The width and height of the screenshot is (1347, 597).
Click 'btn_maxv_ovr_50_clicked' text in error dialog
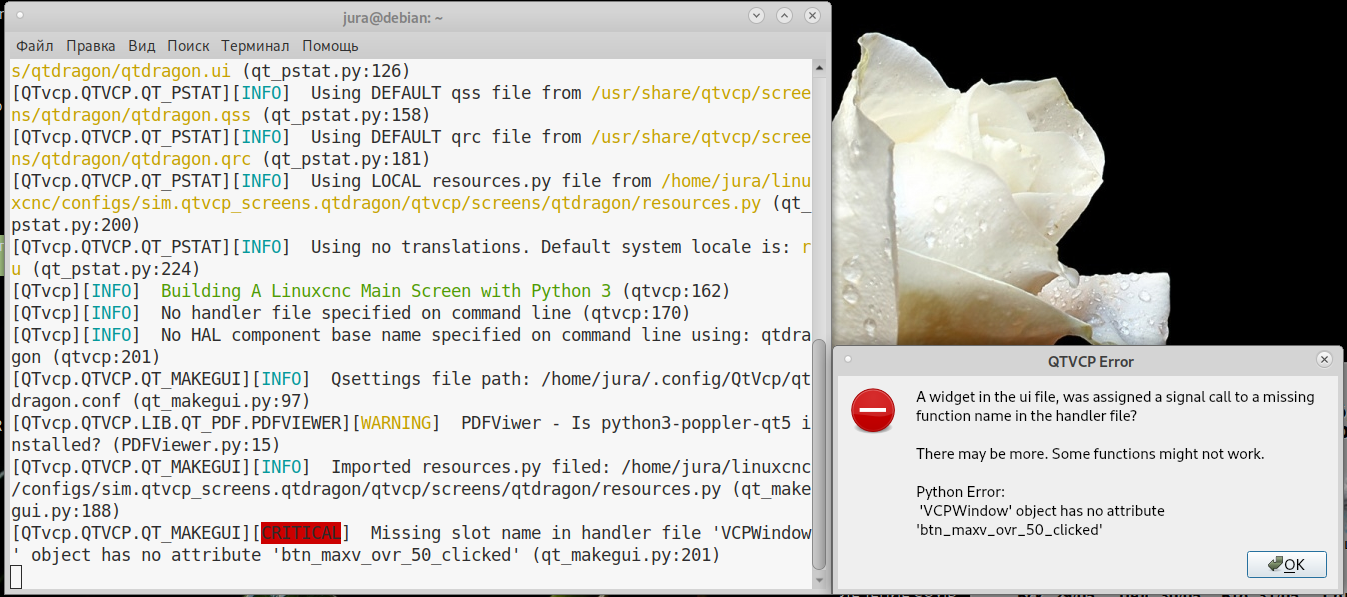(x=1009, y=530)
